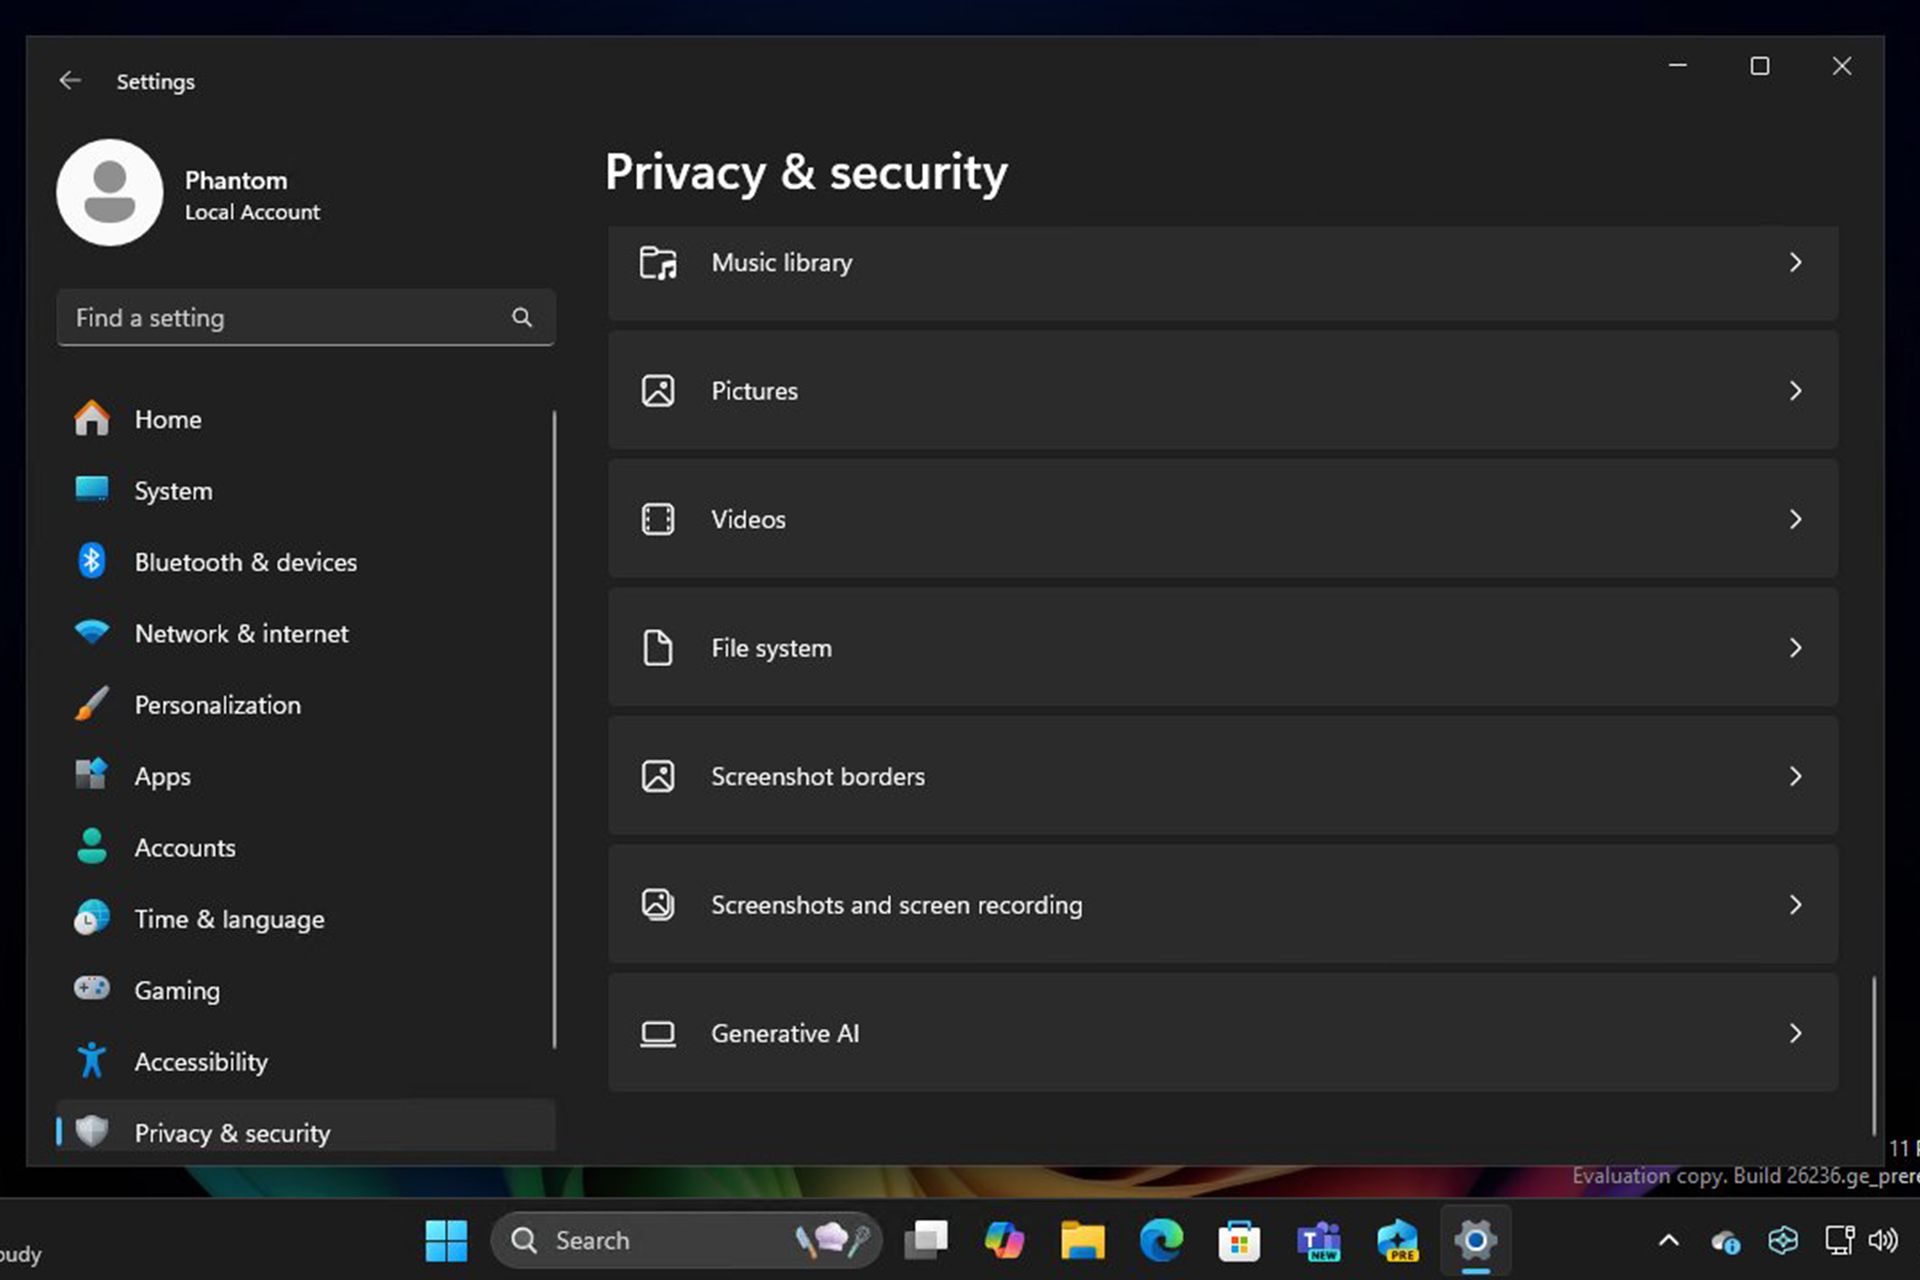Click the Find a setting search field
Viewport: 1920px width, 1280px height.
click(306, 317)
